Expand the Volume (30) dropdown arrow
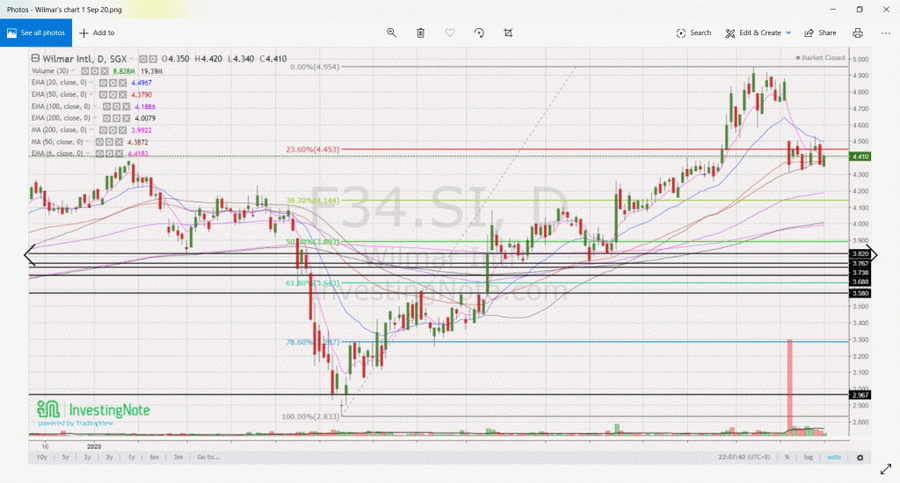Viewport: 900px width, 483px height. pyautogui.click(x=73, y=71)
